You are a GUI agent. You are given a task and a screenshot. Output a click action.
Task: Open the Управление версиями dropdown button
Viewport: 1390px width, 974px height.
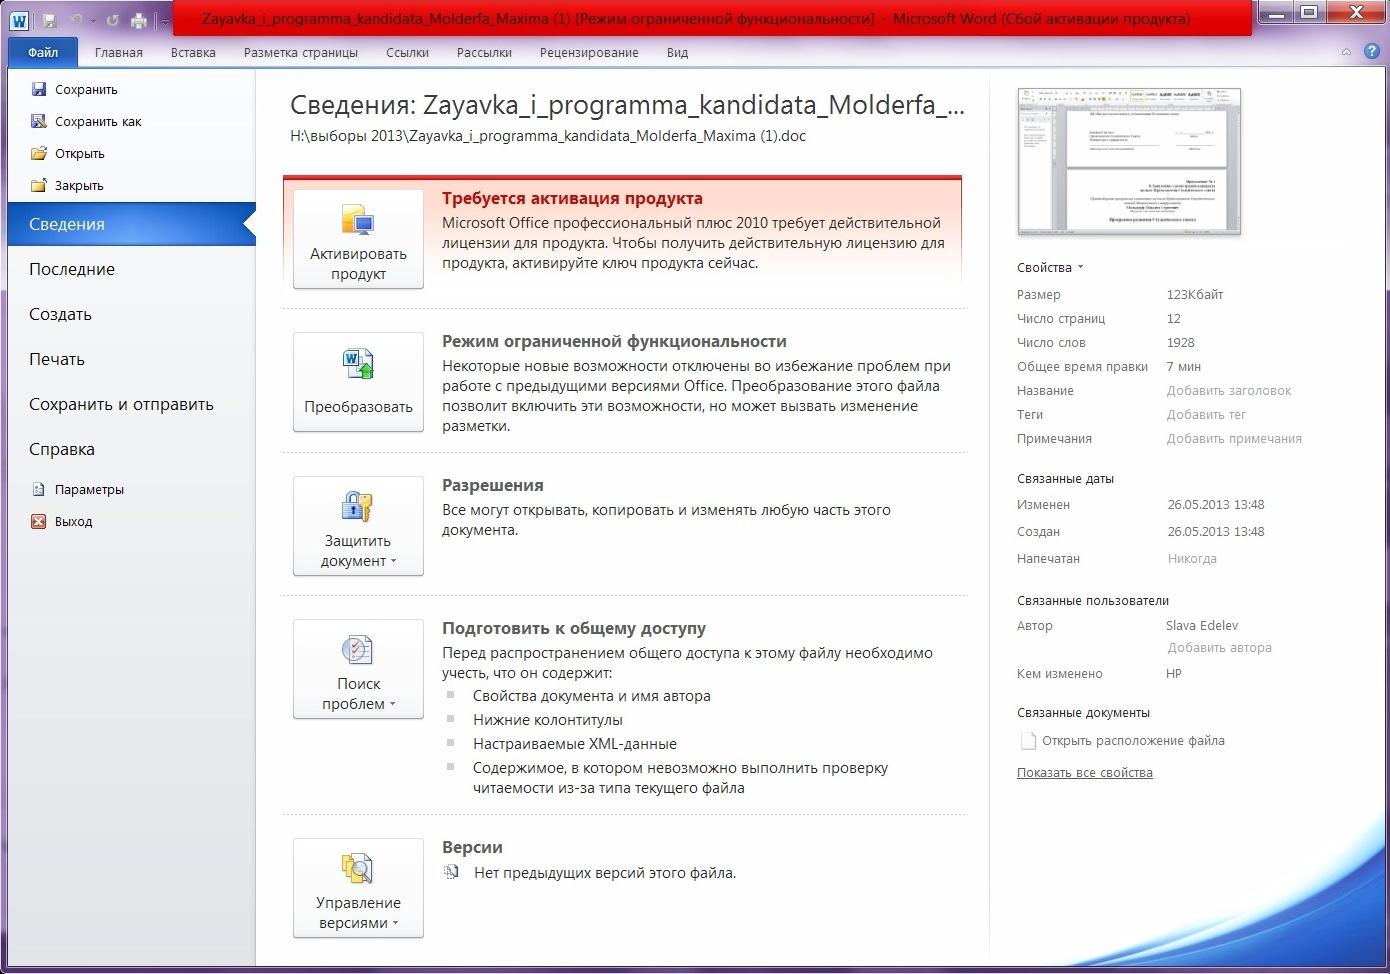tap(358, 888)
